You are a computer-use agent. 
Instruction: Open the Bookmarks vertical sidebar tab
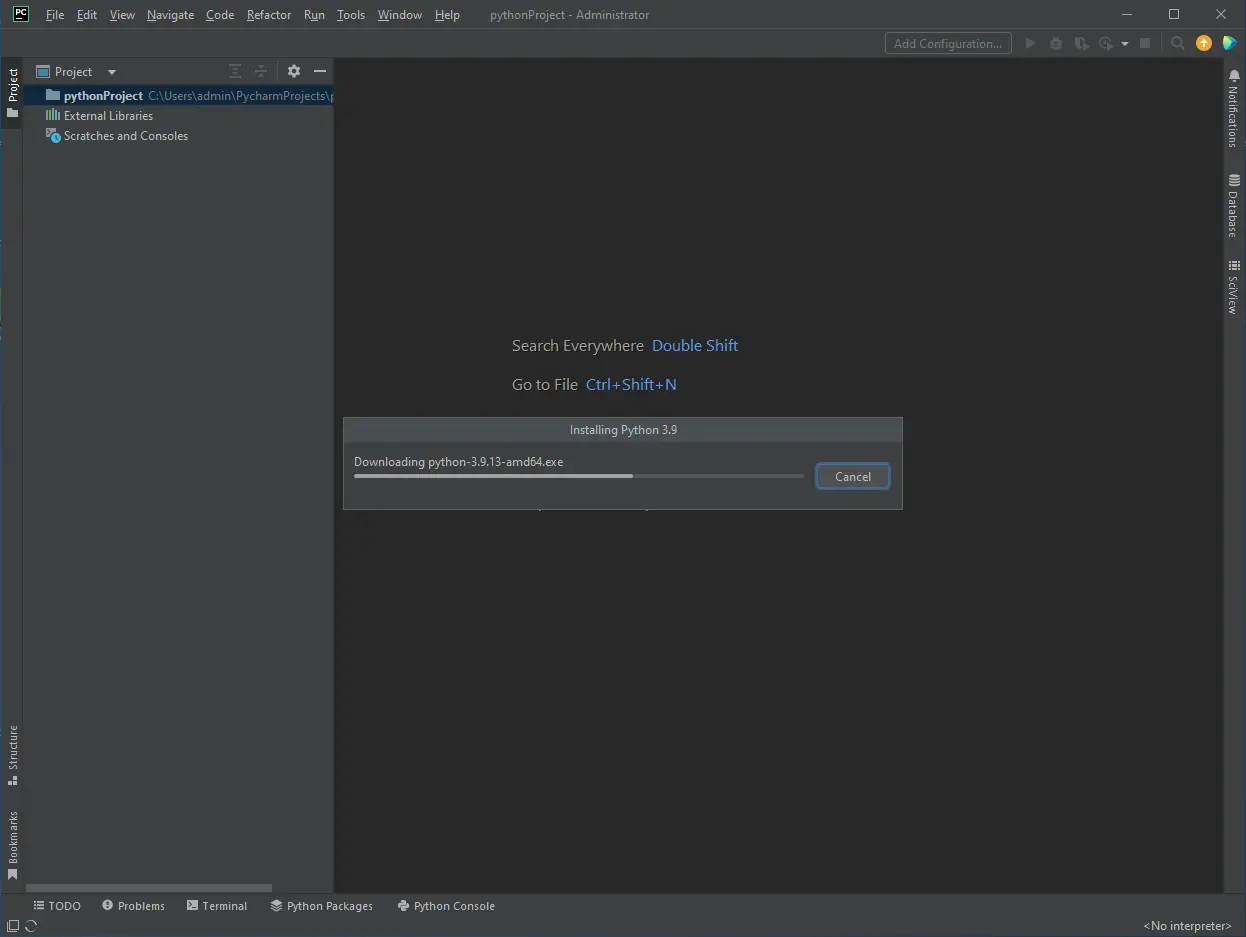pyautogui.click(x=12, y=846)
